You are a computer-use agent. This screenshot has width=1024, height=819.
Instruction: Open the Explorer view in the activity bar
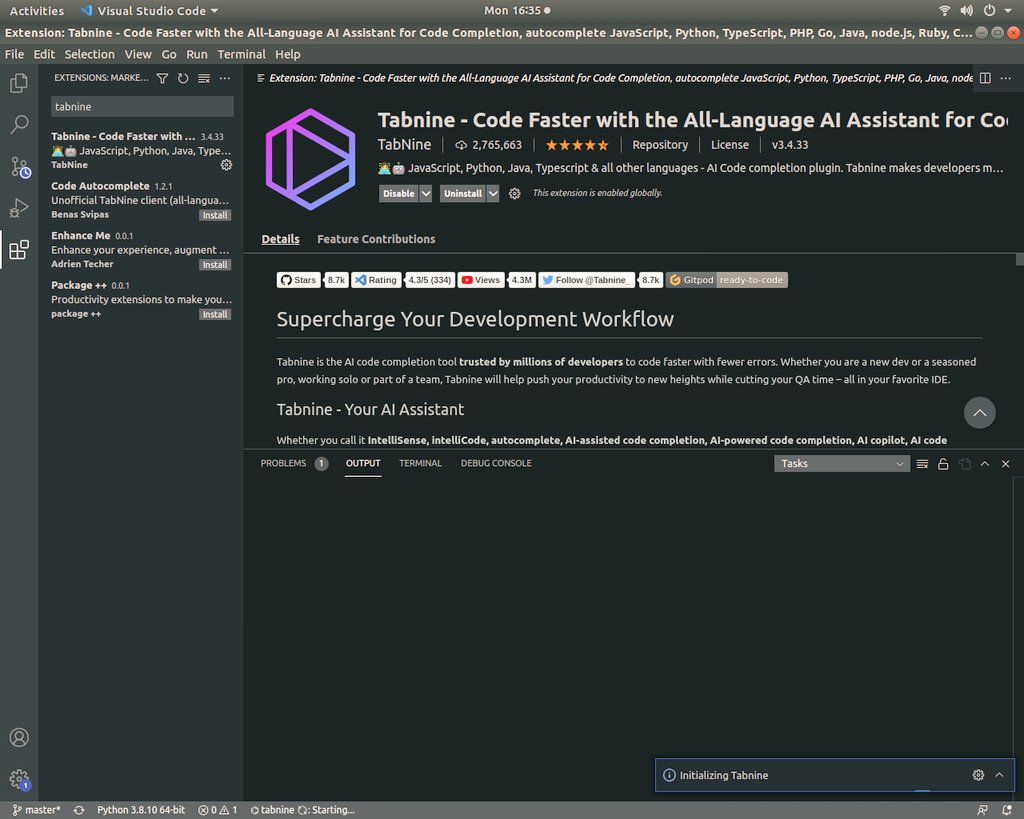[18, 83]
